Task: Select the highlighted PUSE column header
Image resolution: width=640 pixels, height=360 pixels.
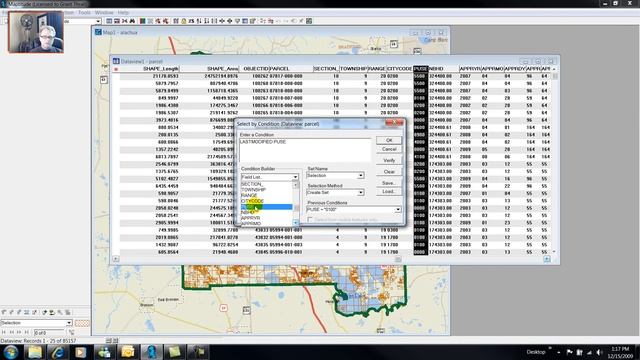Action: [x=420, y=69]
